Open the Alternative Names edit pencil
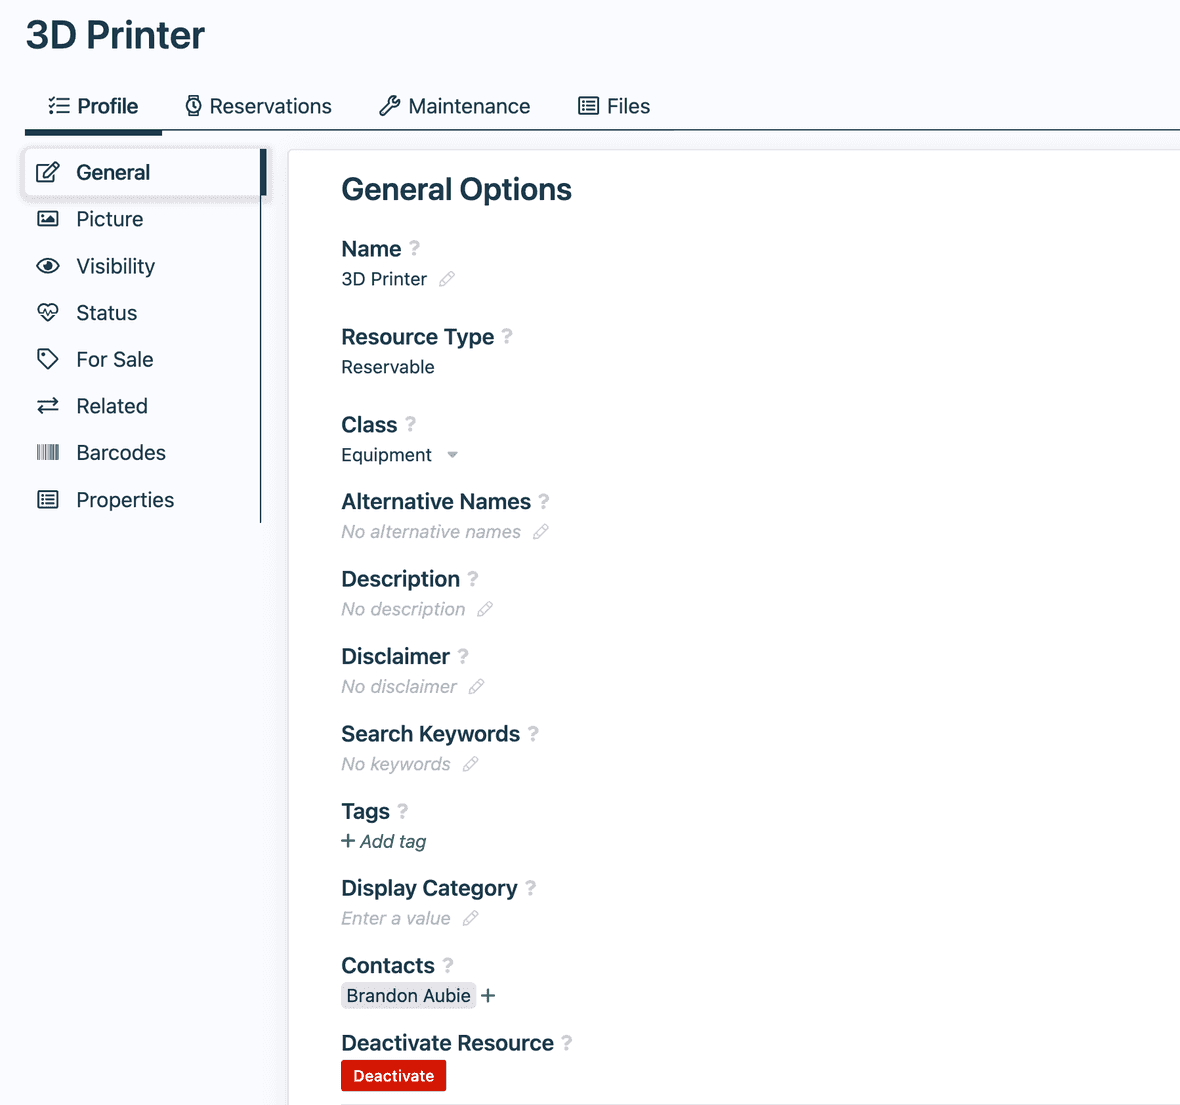1180x1105 pixels. tap(541, 531)
